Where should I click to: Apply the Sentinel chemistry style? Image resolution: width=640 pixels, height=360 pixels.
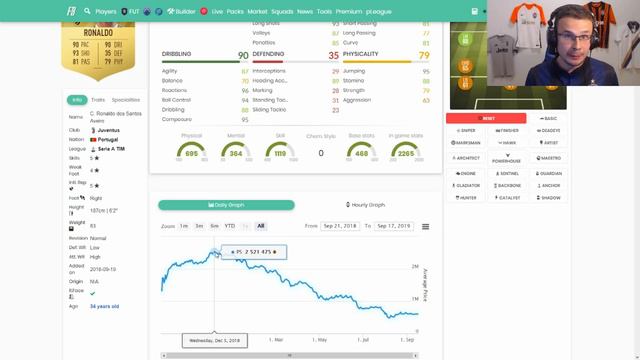coord(507,173)
